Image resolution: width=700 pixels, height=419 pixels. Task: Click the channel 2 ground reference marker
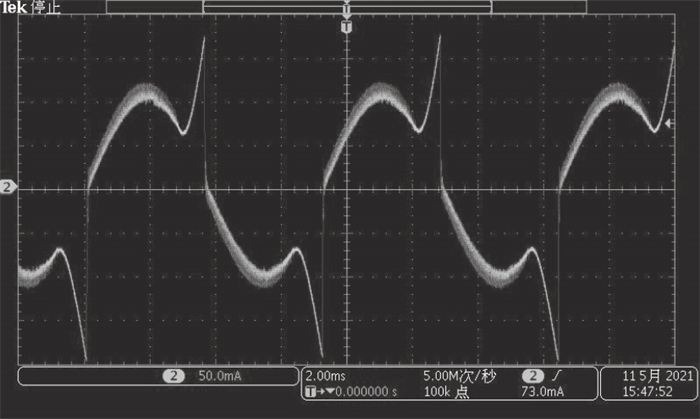pos(8,187)
